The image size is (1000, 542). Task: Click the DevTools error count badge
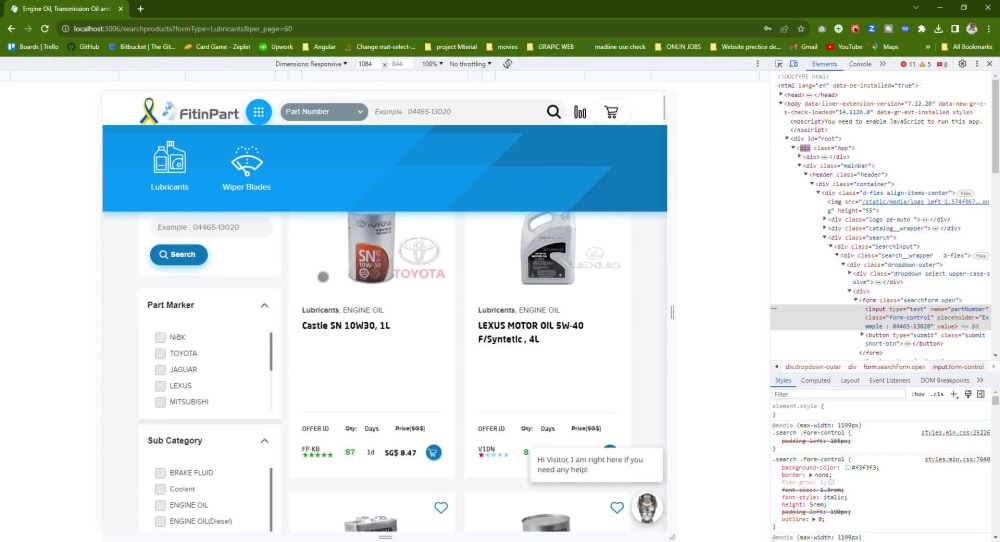pos(908,64)
